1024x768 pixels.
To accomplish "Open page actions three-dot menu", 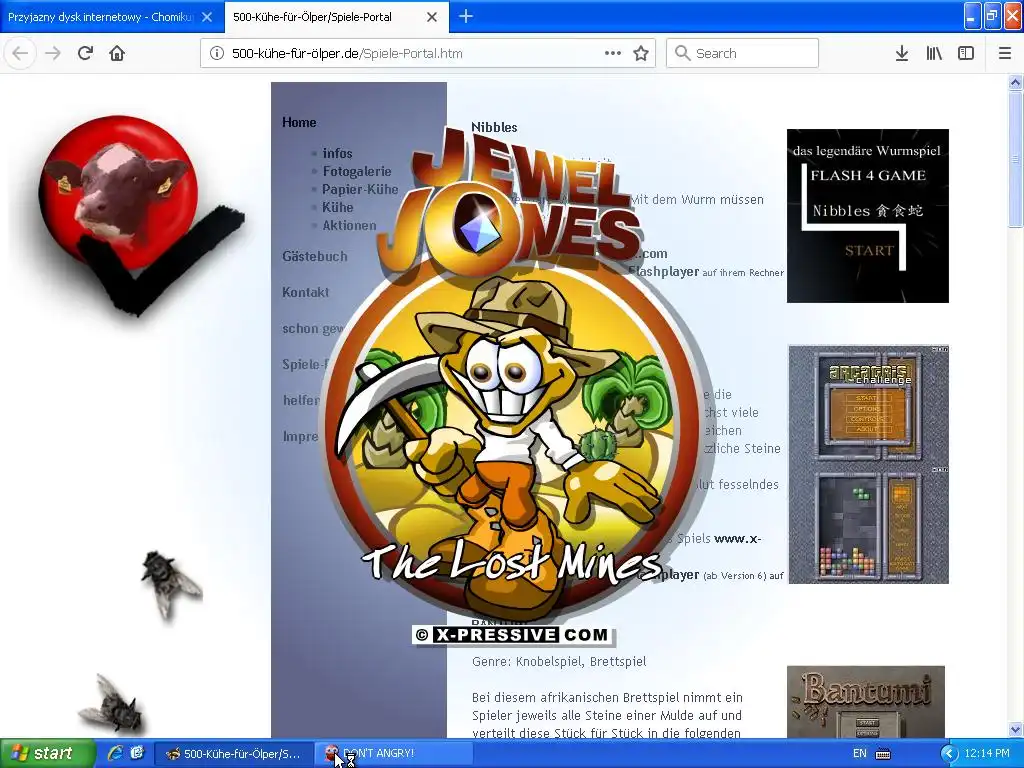I will click(x=613, y=54).
